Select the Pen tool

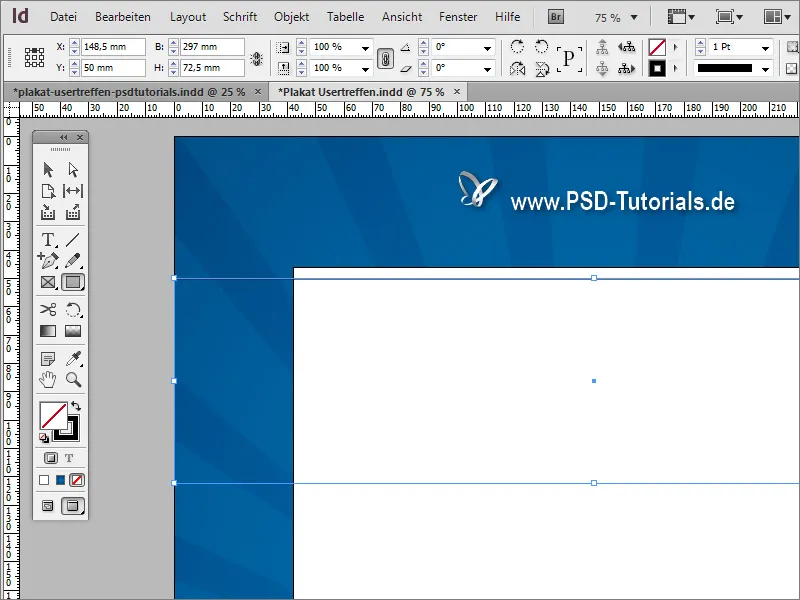tap(48, 261)
